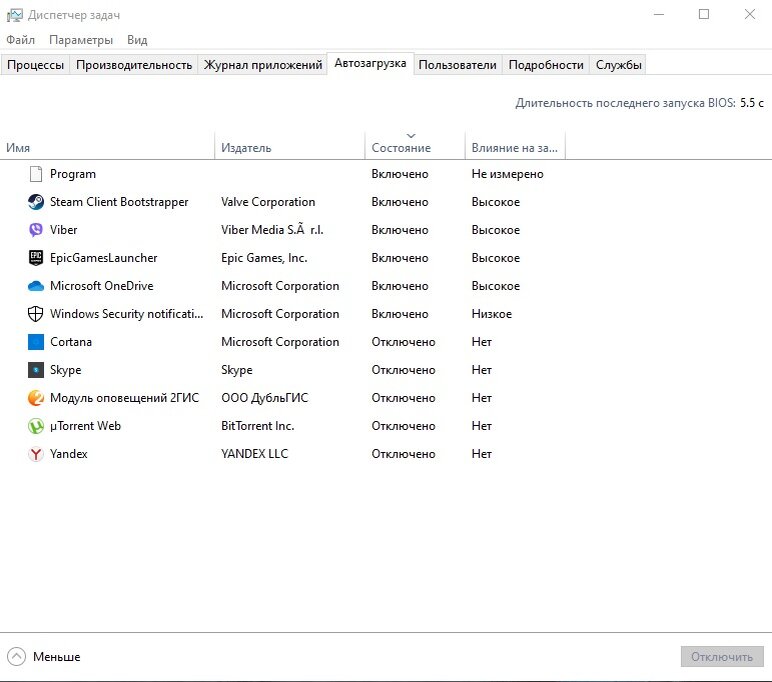Screen dimensions: 772x682
Task: Select Steam Client Bootstrapper name text
Action: (x=119, y=202)
